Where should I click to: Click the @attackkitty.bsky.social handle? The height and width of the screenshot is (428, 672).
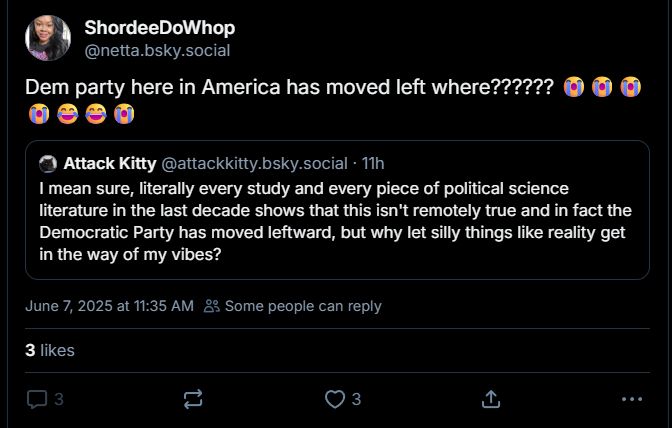[x=254, y=163]
